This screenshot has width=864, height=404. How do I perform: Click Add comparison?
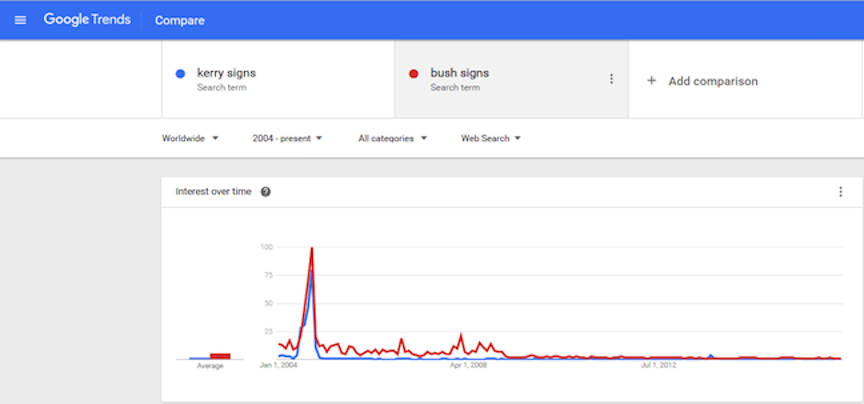713,81
